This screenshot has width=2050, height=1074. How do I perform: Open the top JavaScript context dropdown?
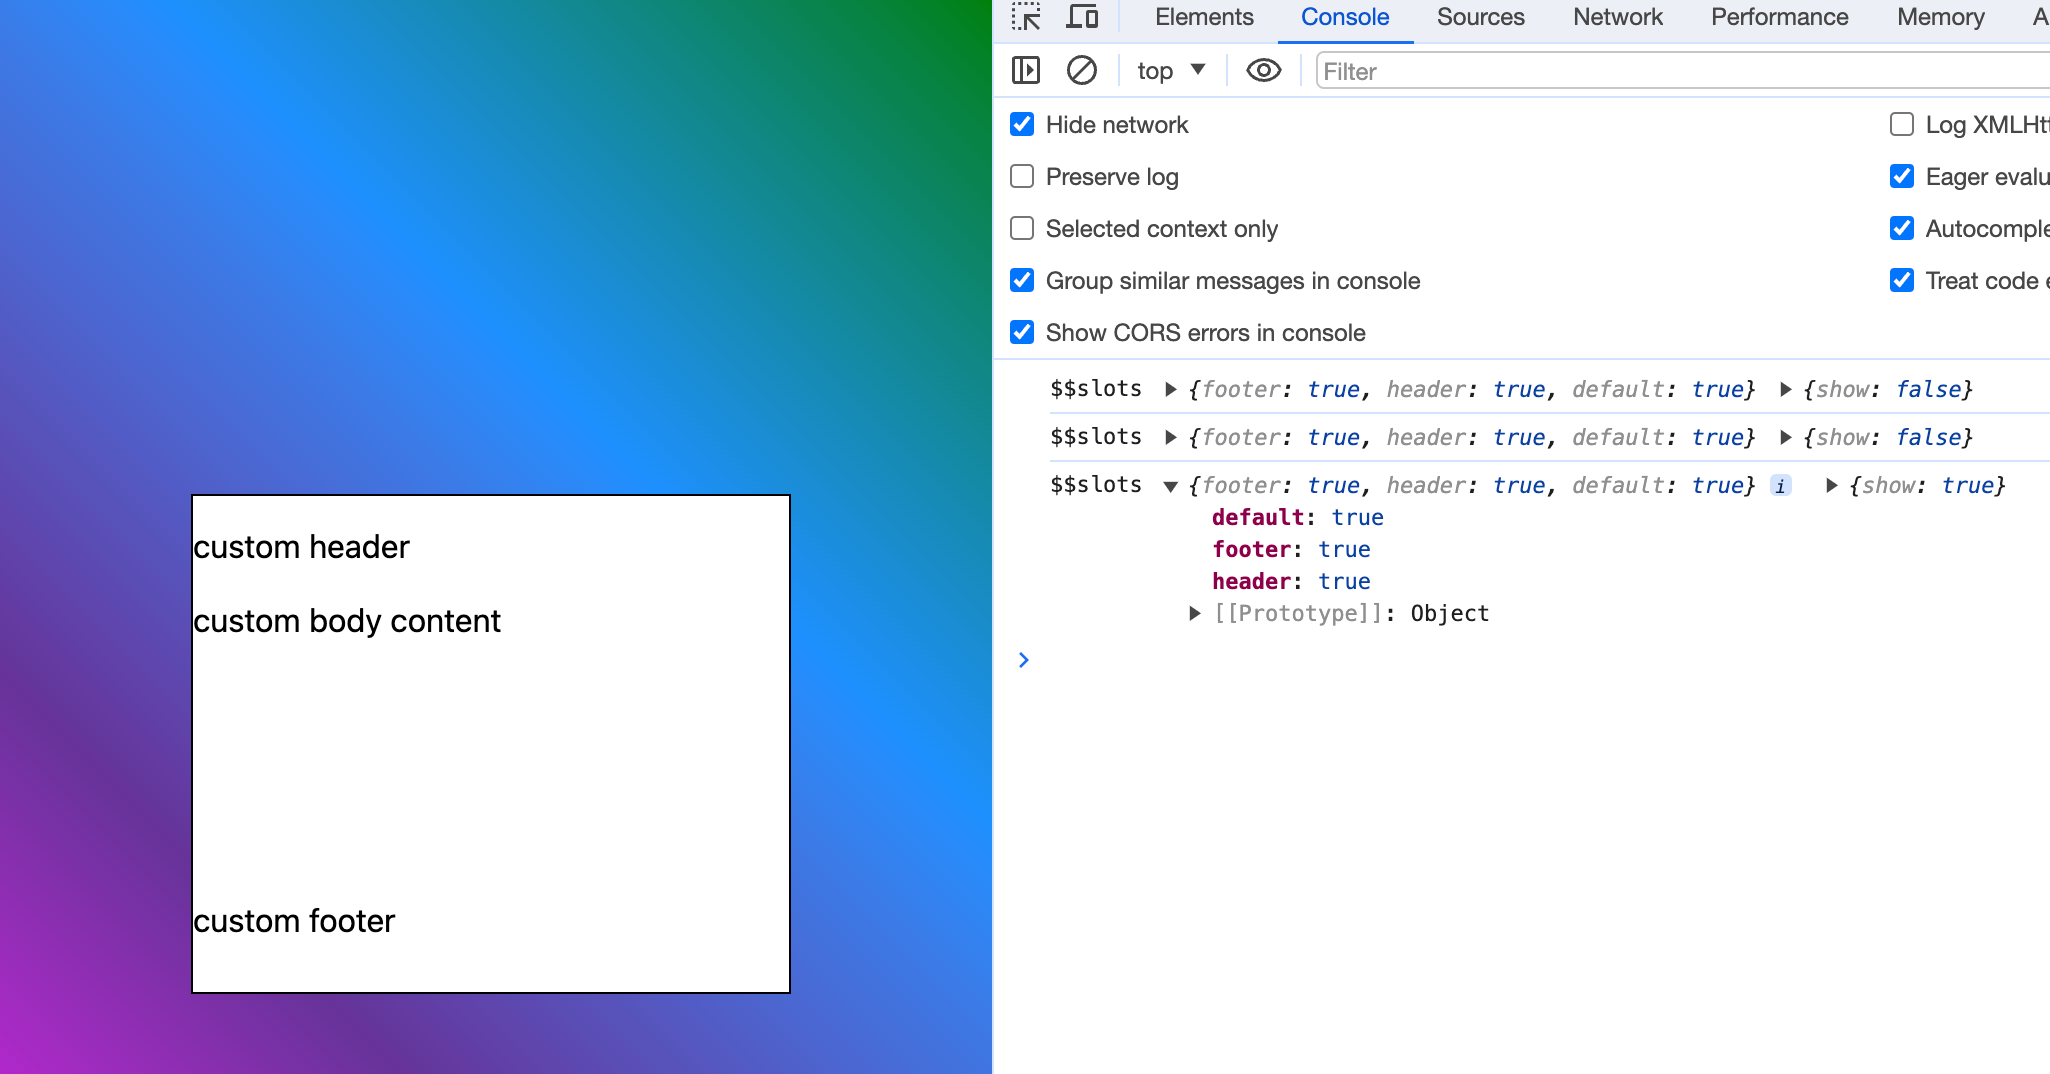1171,71
